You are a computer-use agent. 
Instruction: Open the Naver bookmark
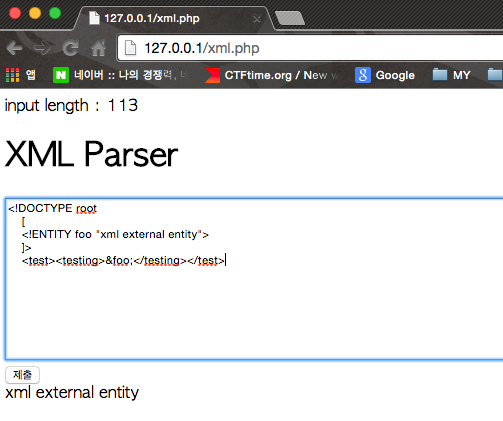tap(120, 75)
